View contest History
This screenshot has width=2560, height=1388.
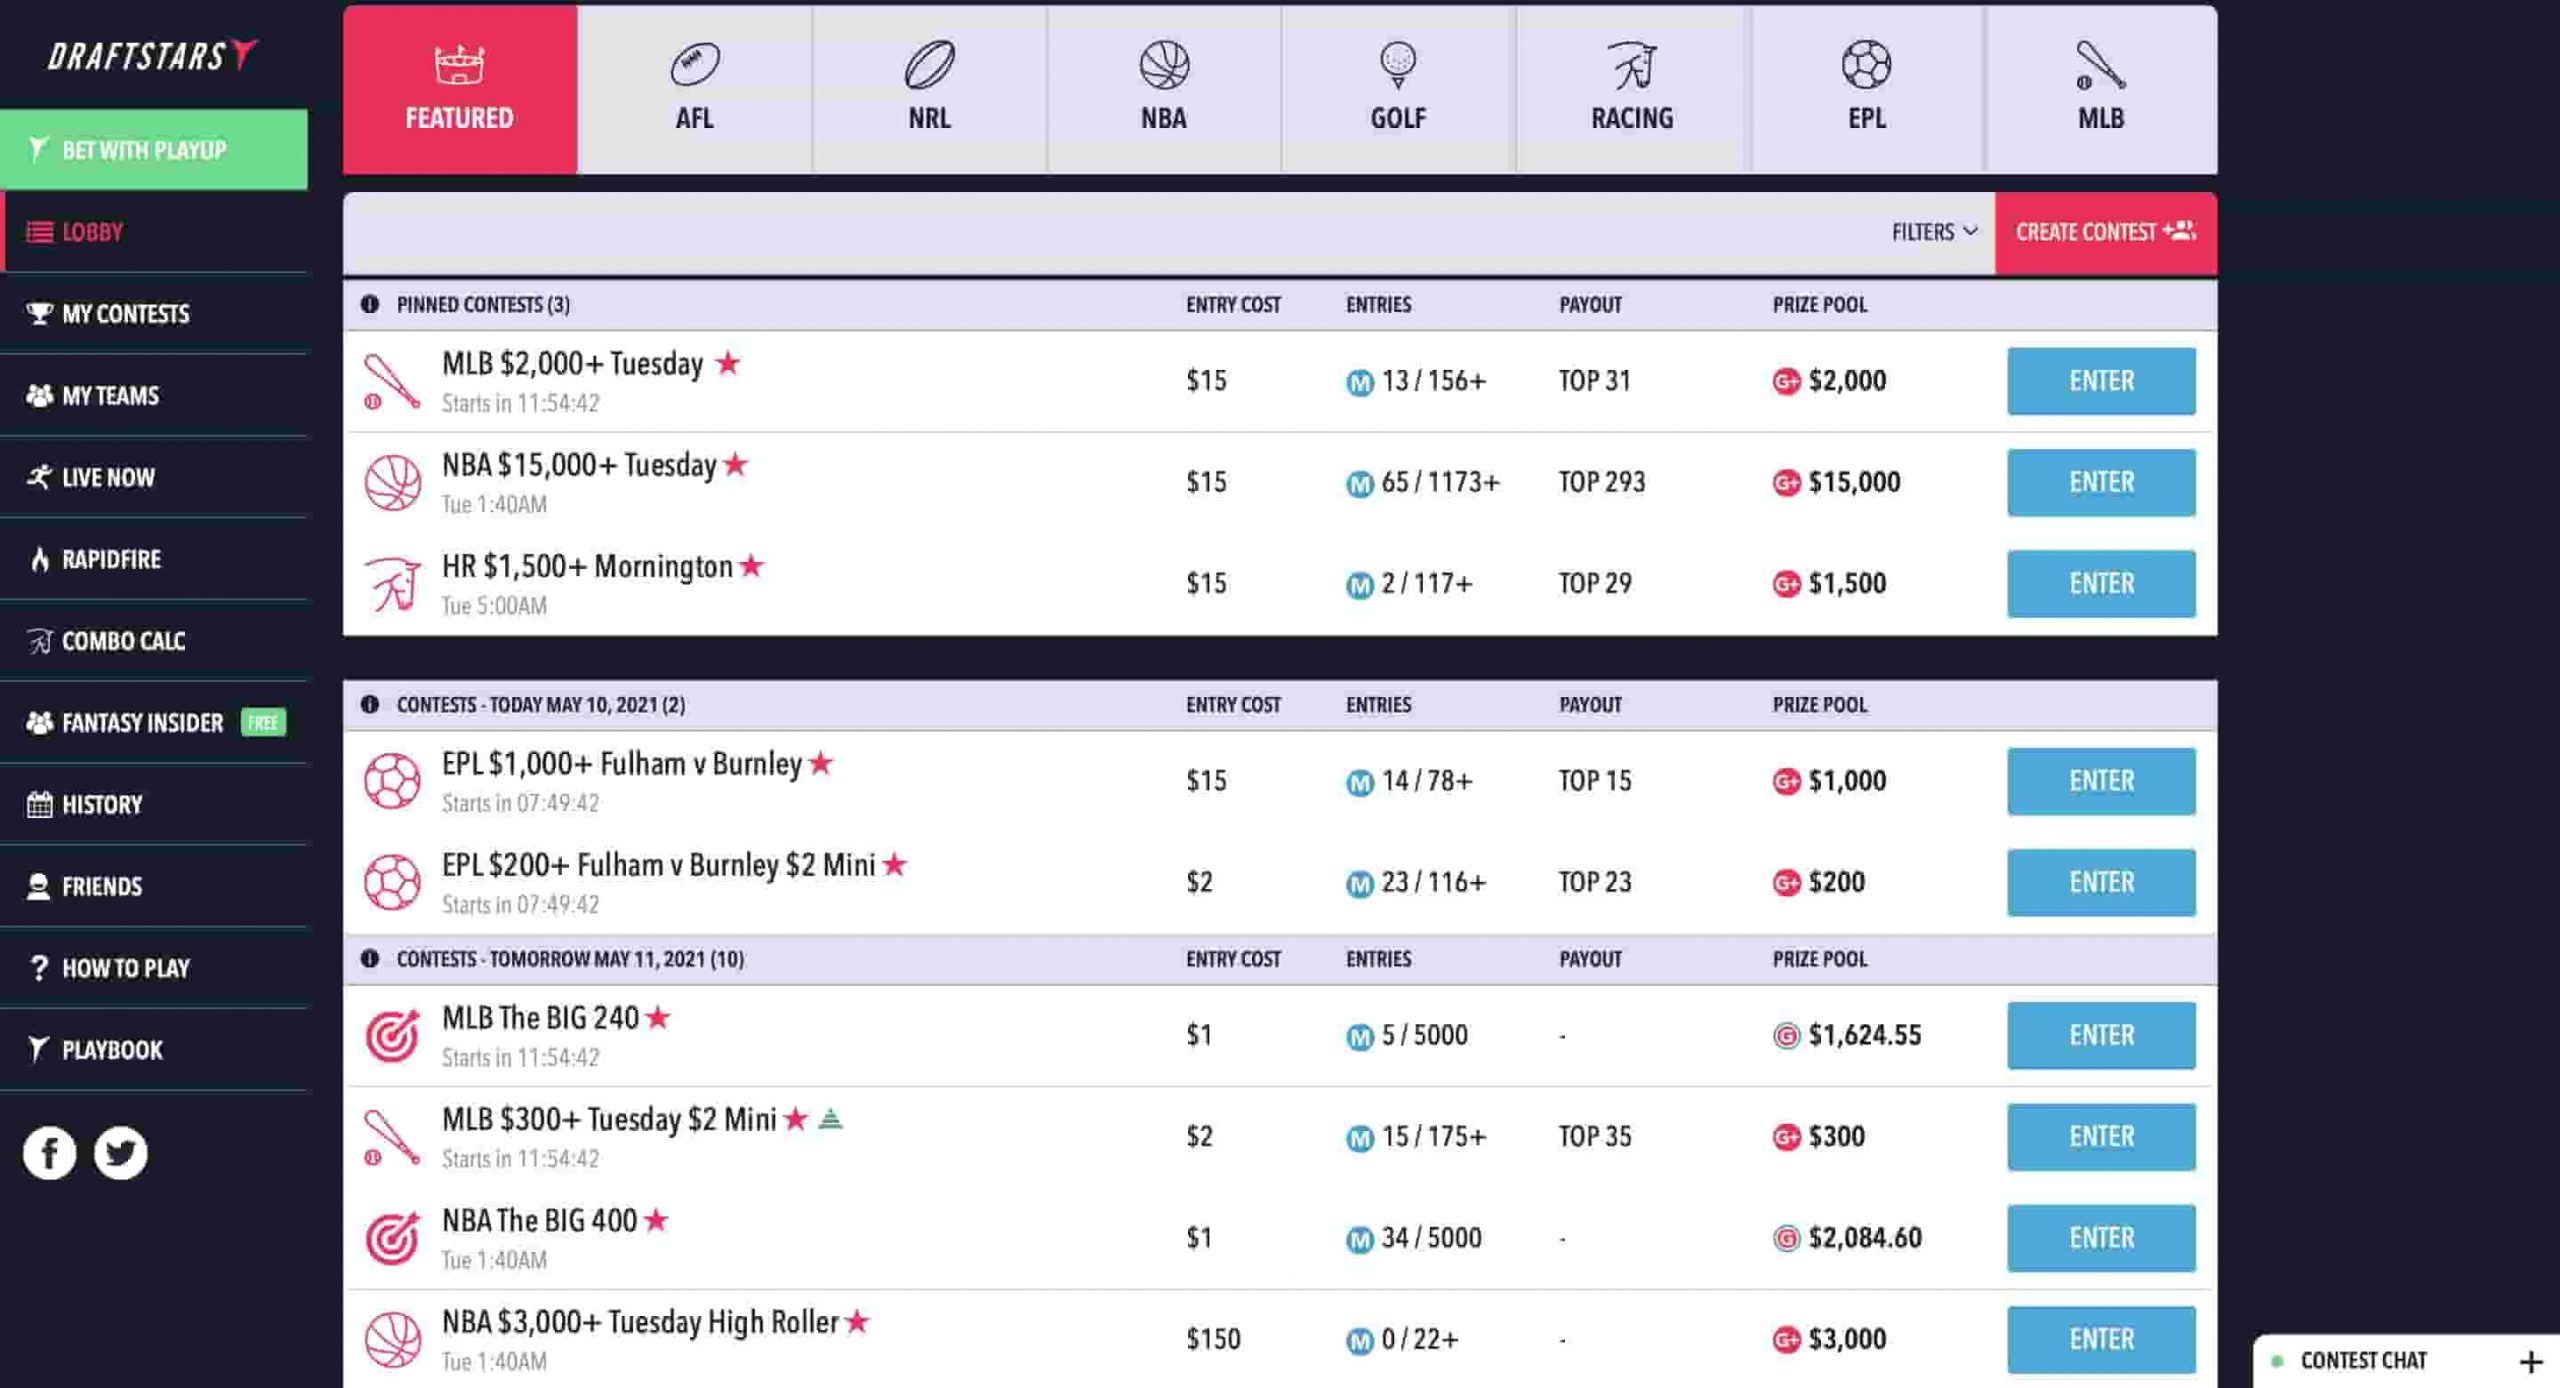coord(154,805)
